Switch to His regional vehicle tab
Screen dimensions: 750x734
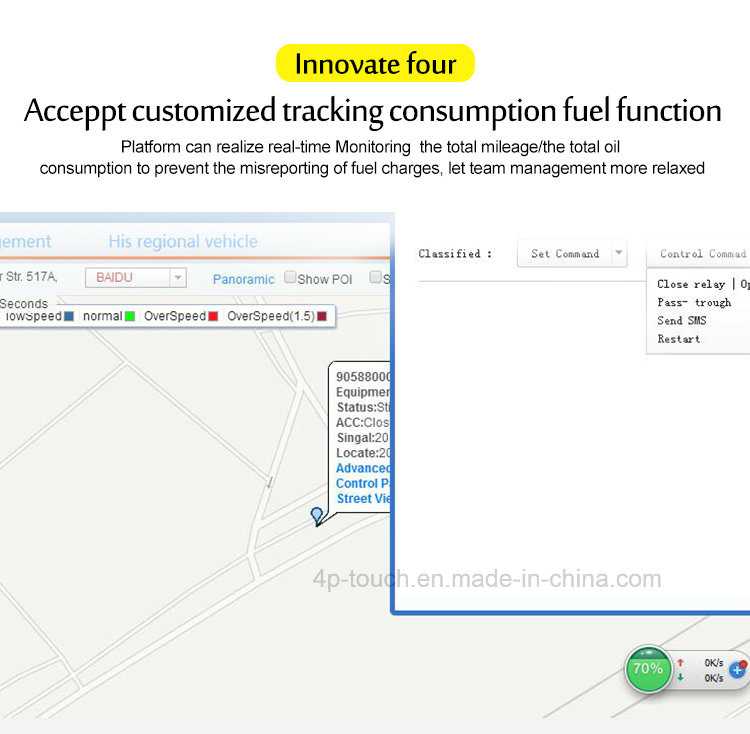[183, 241]
